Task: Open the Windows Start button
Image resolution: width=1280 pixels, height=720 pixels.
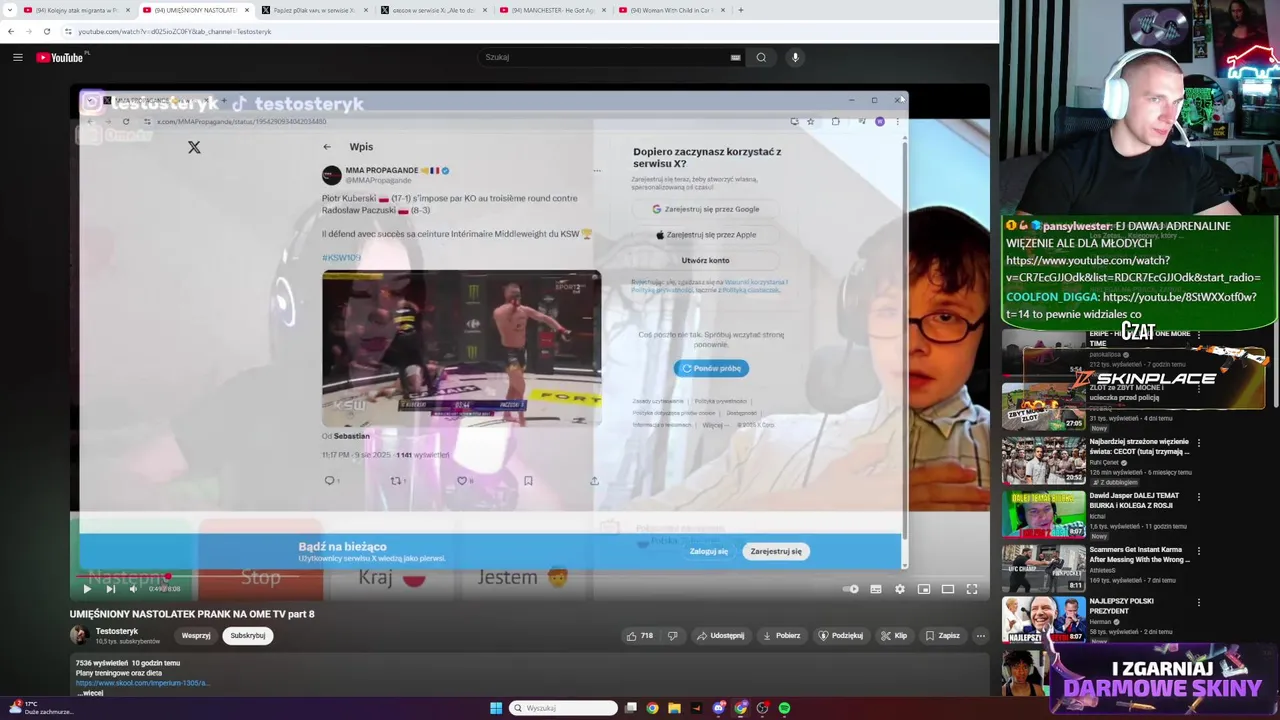Action: tap(496, 708)
